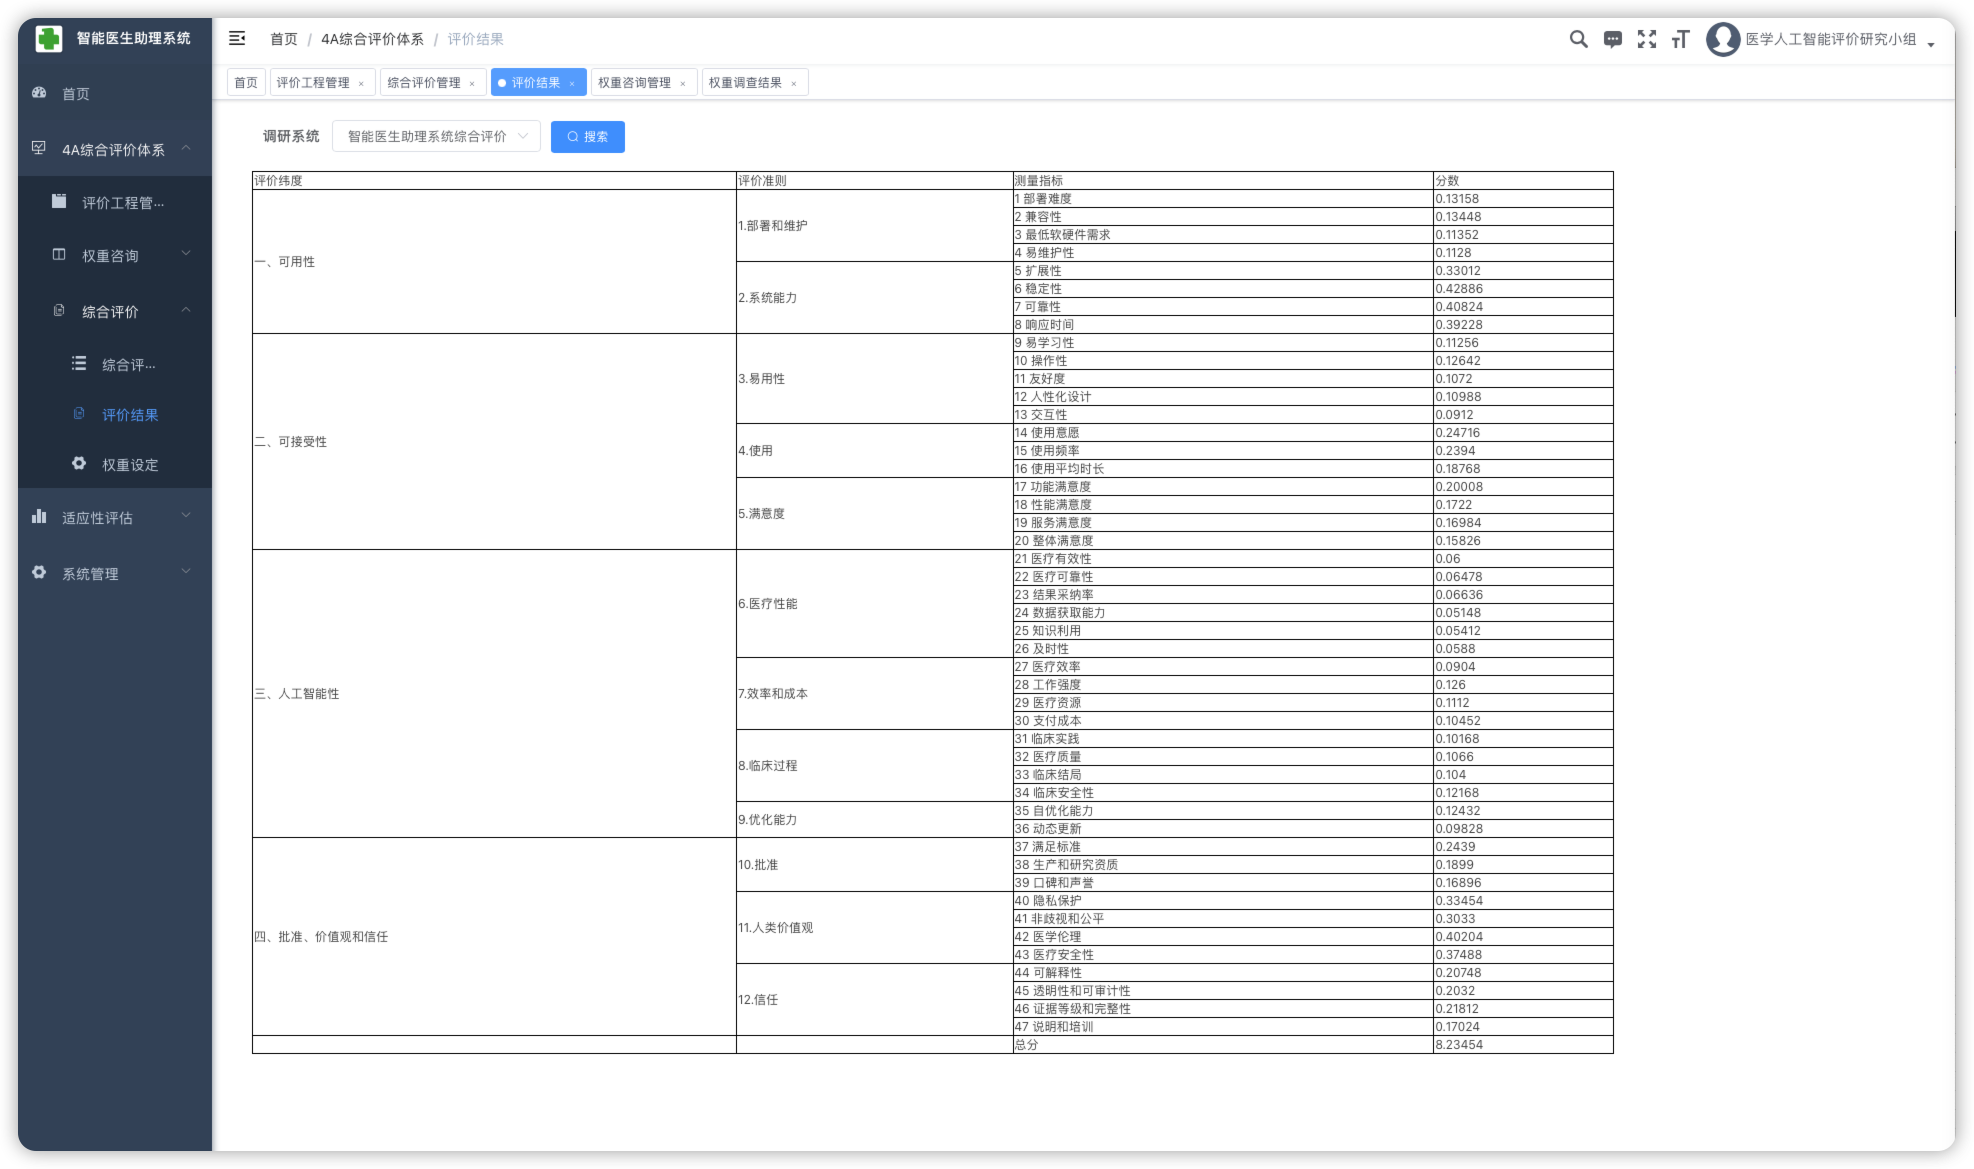This screenshot has height=1169, width=1974.
Task: Click the 分数 column header
Action: coord(1523,181)
